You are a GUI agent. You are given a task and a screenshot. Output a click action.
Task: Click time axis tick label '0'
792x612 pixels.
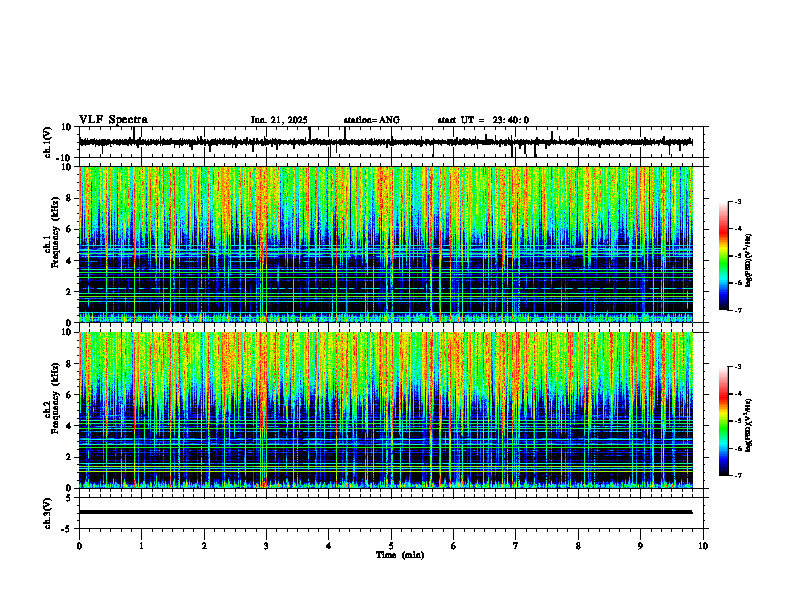tap(79, 546)
